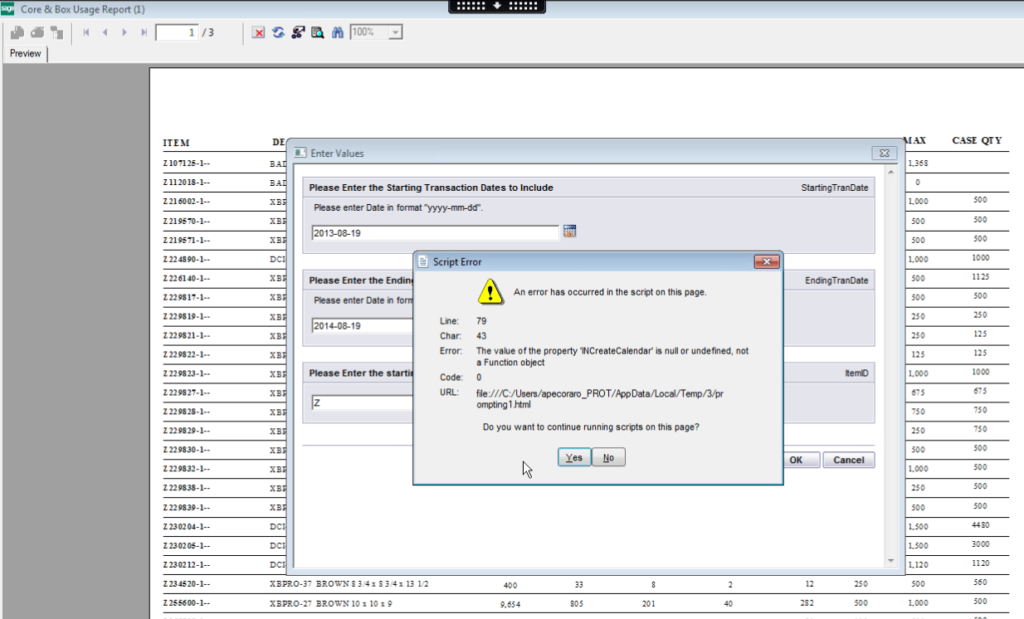Click the Print Report toolbar icon
Image resolution: width=1024 pixels, height=619 pixels.
pyautogui.click(x=37, y=32)
